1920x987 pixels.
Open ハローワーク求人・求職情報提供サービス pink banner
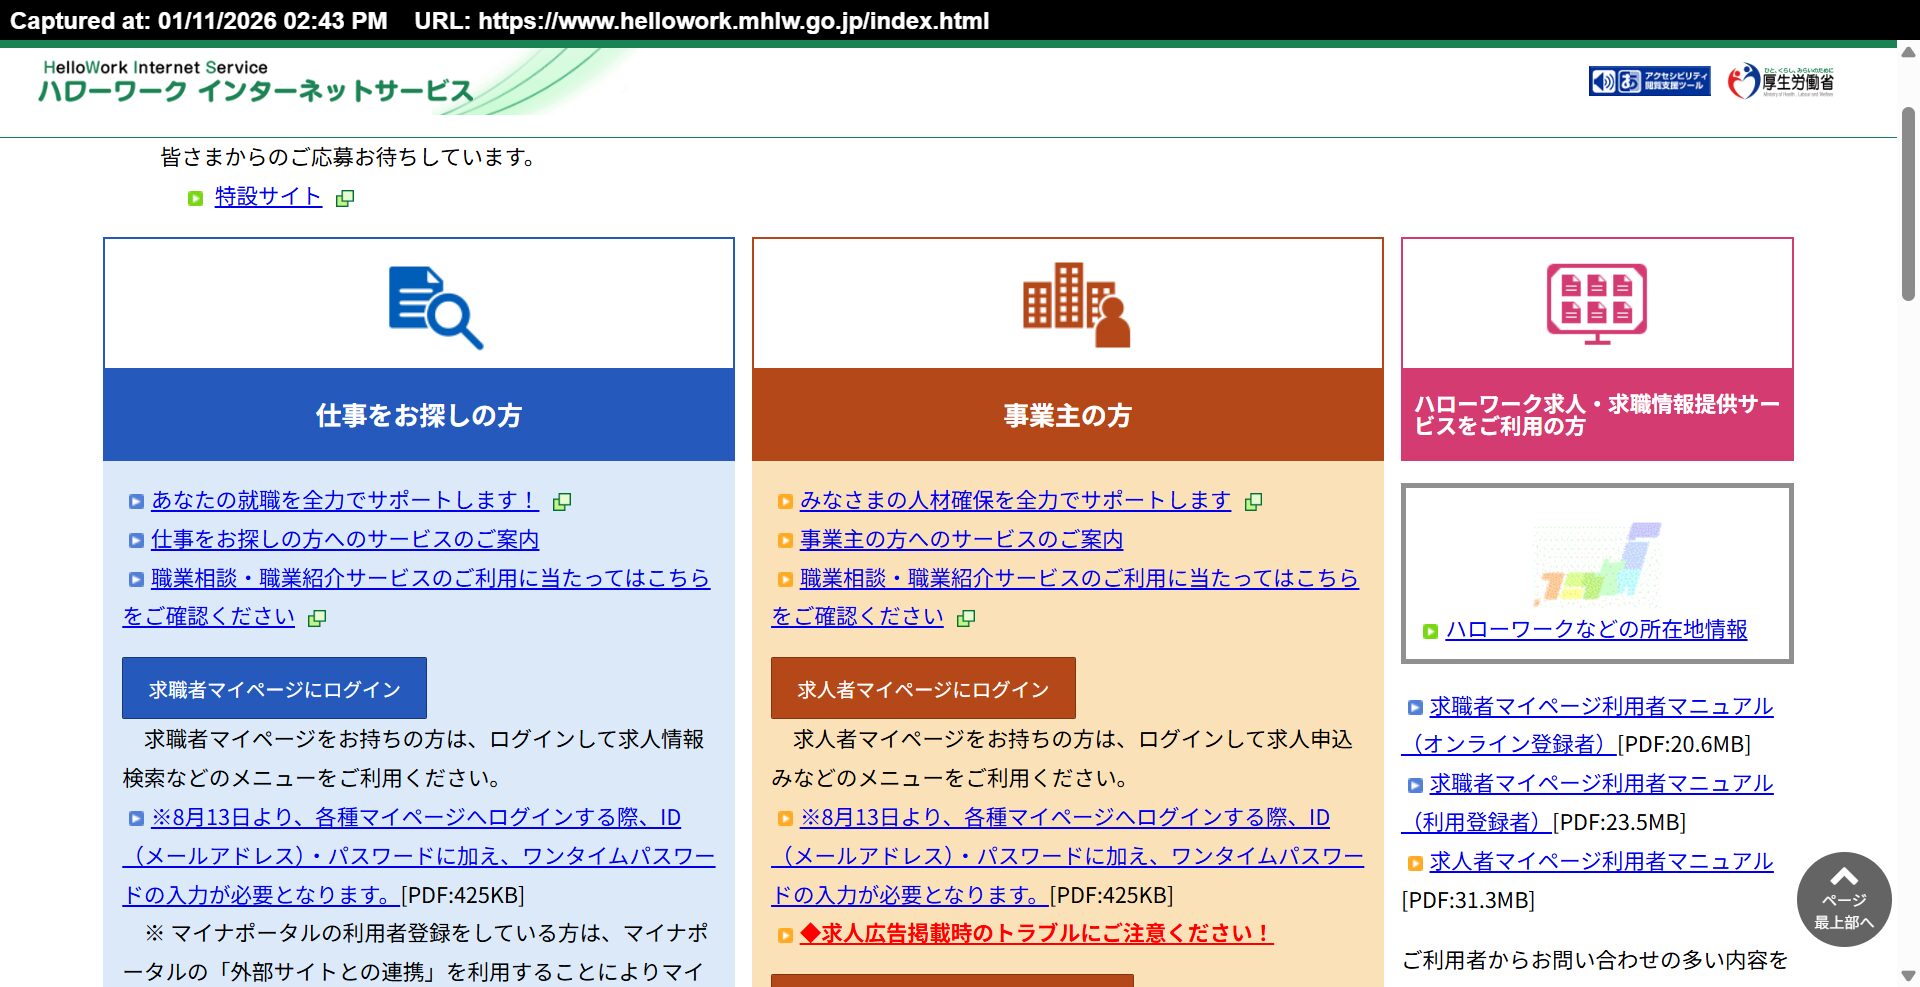tap(1597, 415)
